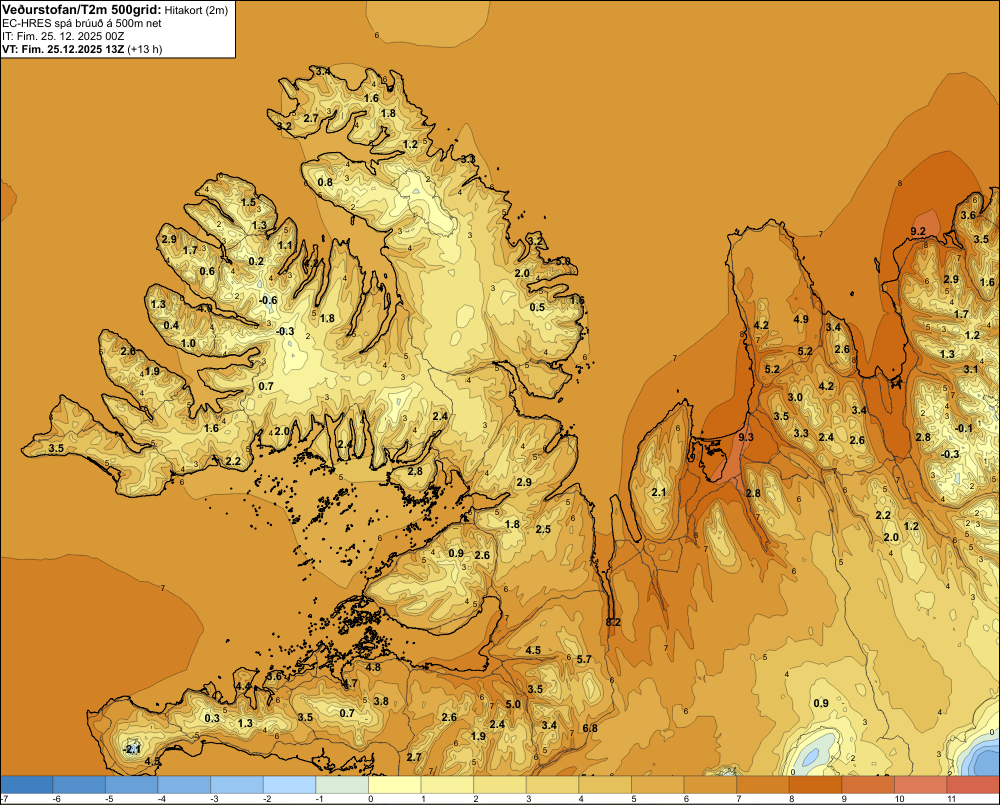
Task: Pick the legend swatch between 5 and 6
Action: pyautogui.click(x=658, y=784)
